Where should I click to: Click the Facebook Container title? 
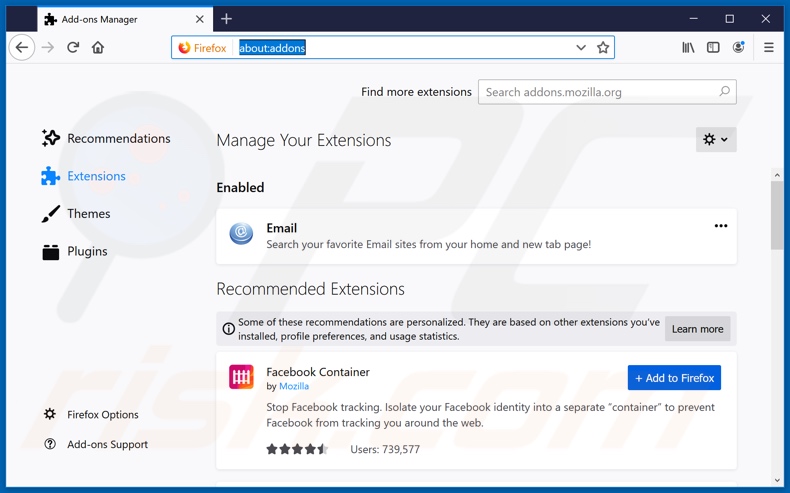[x=318, y=372]
